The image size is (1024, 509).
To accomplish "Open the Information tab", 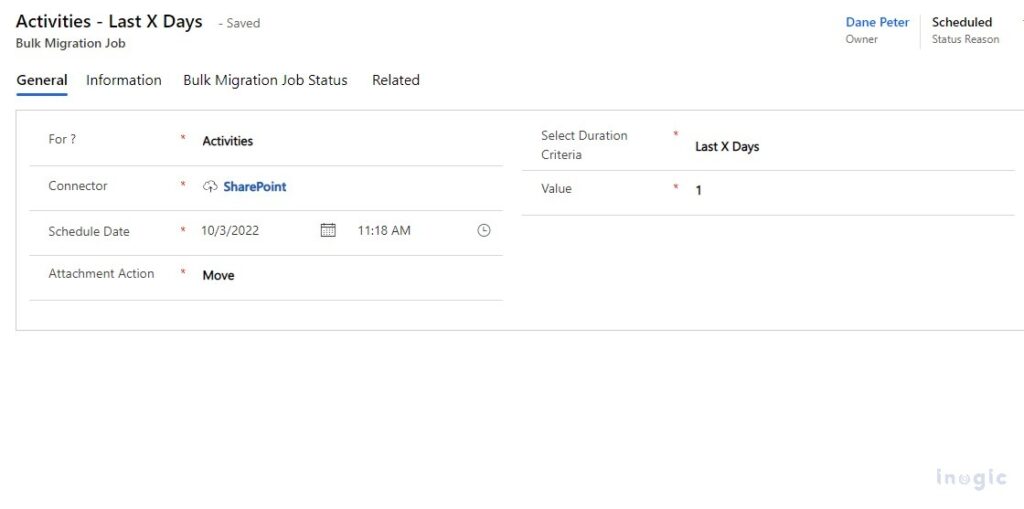I will 124,80.
